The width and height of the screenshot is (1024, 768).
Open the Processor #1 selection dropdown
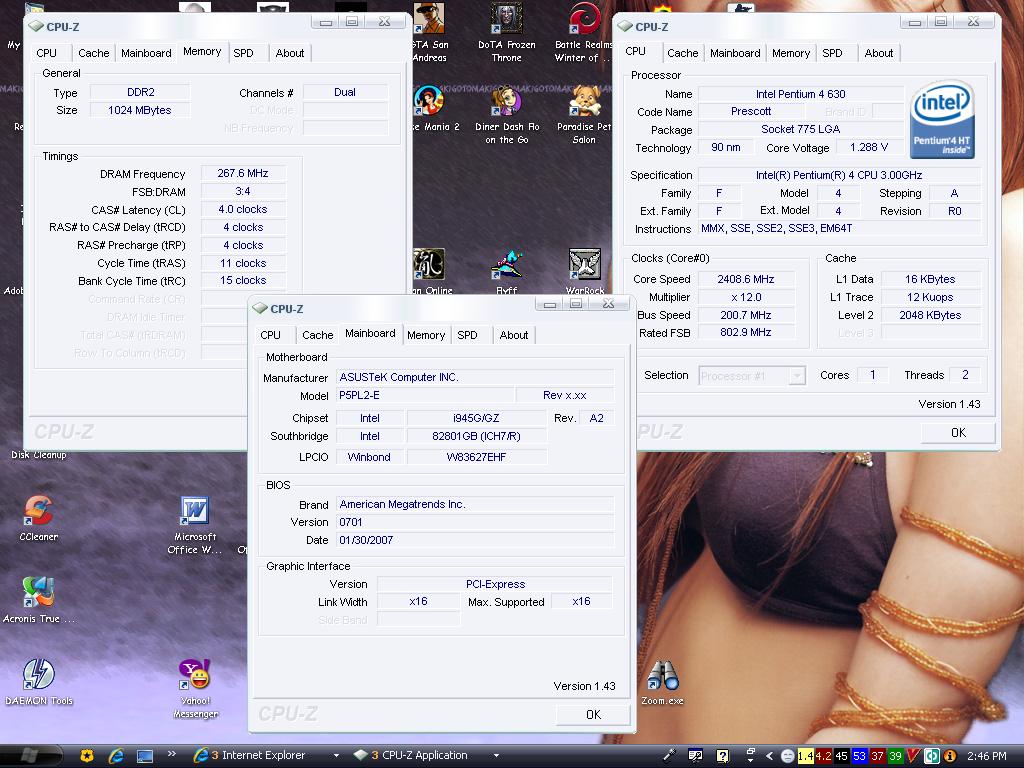[x=752, y=376]
